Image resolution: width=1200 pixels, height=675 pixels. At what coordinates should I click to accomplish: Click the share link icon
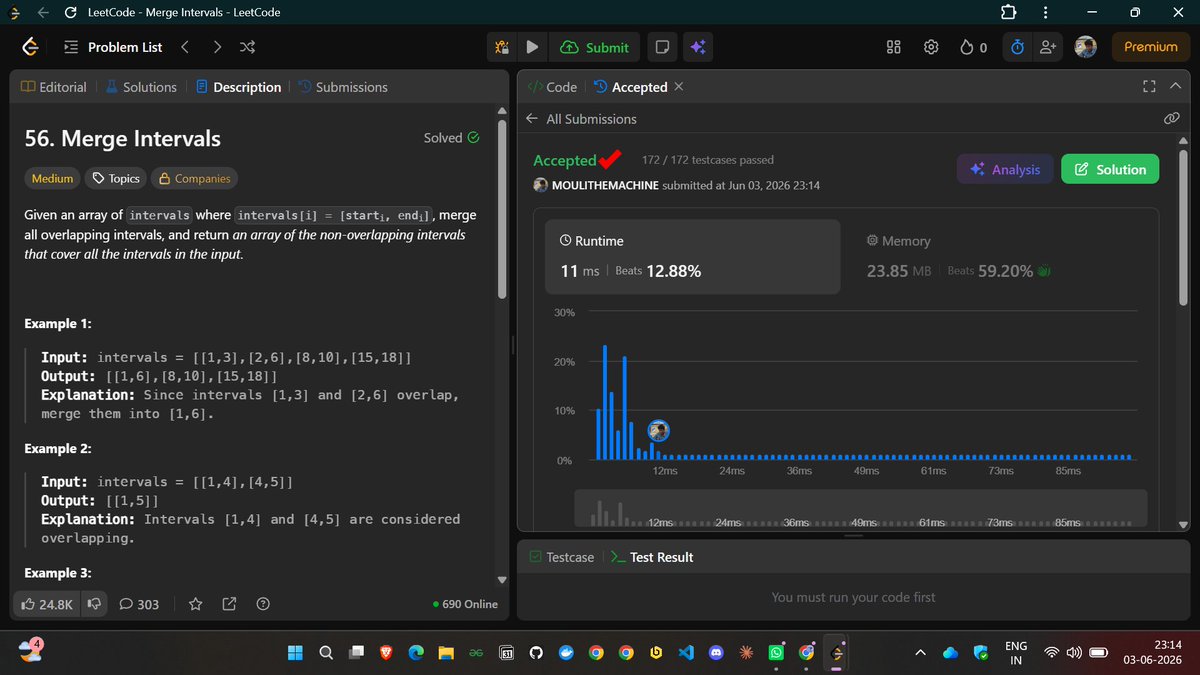tap(229, 604)
